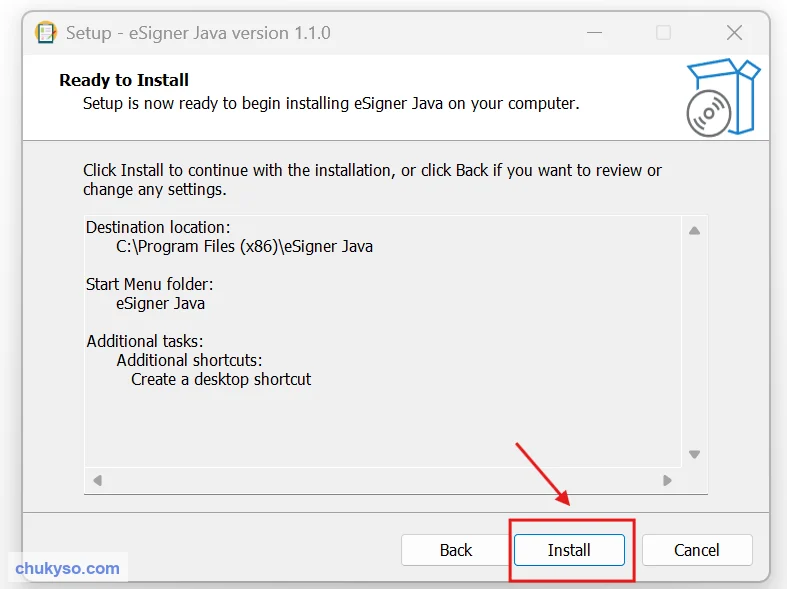The image size is (787, 589).
Task: Click the window title 'Setup - eSigner Java version 1.1.0'
Action: pyautogui.click(x=198, y=33)
